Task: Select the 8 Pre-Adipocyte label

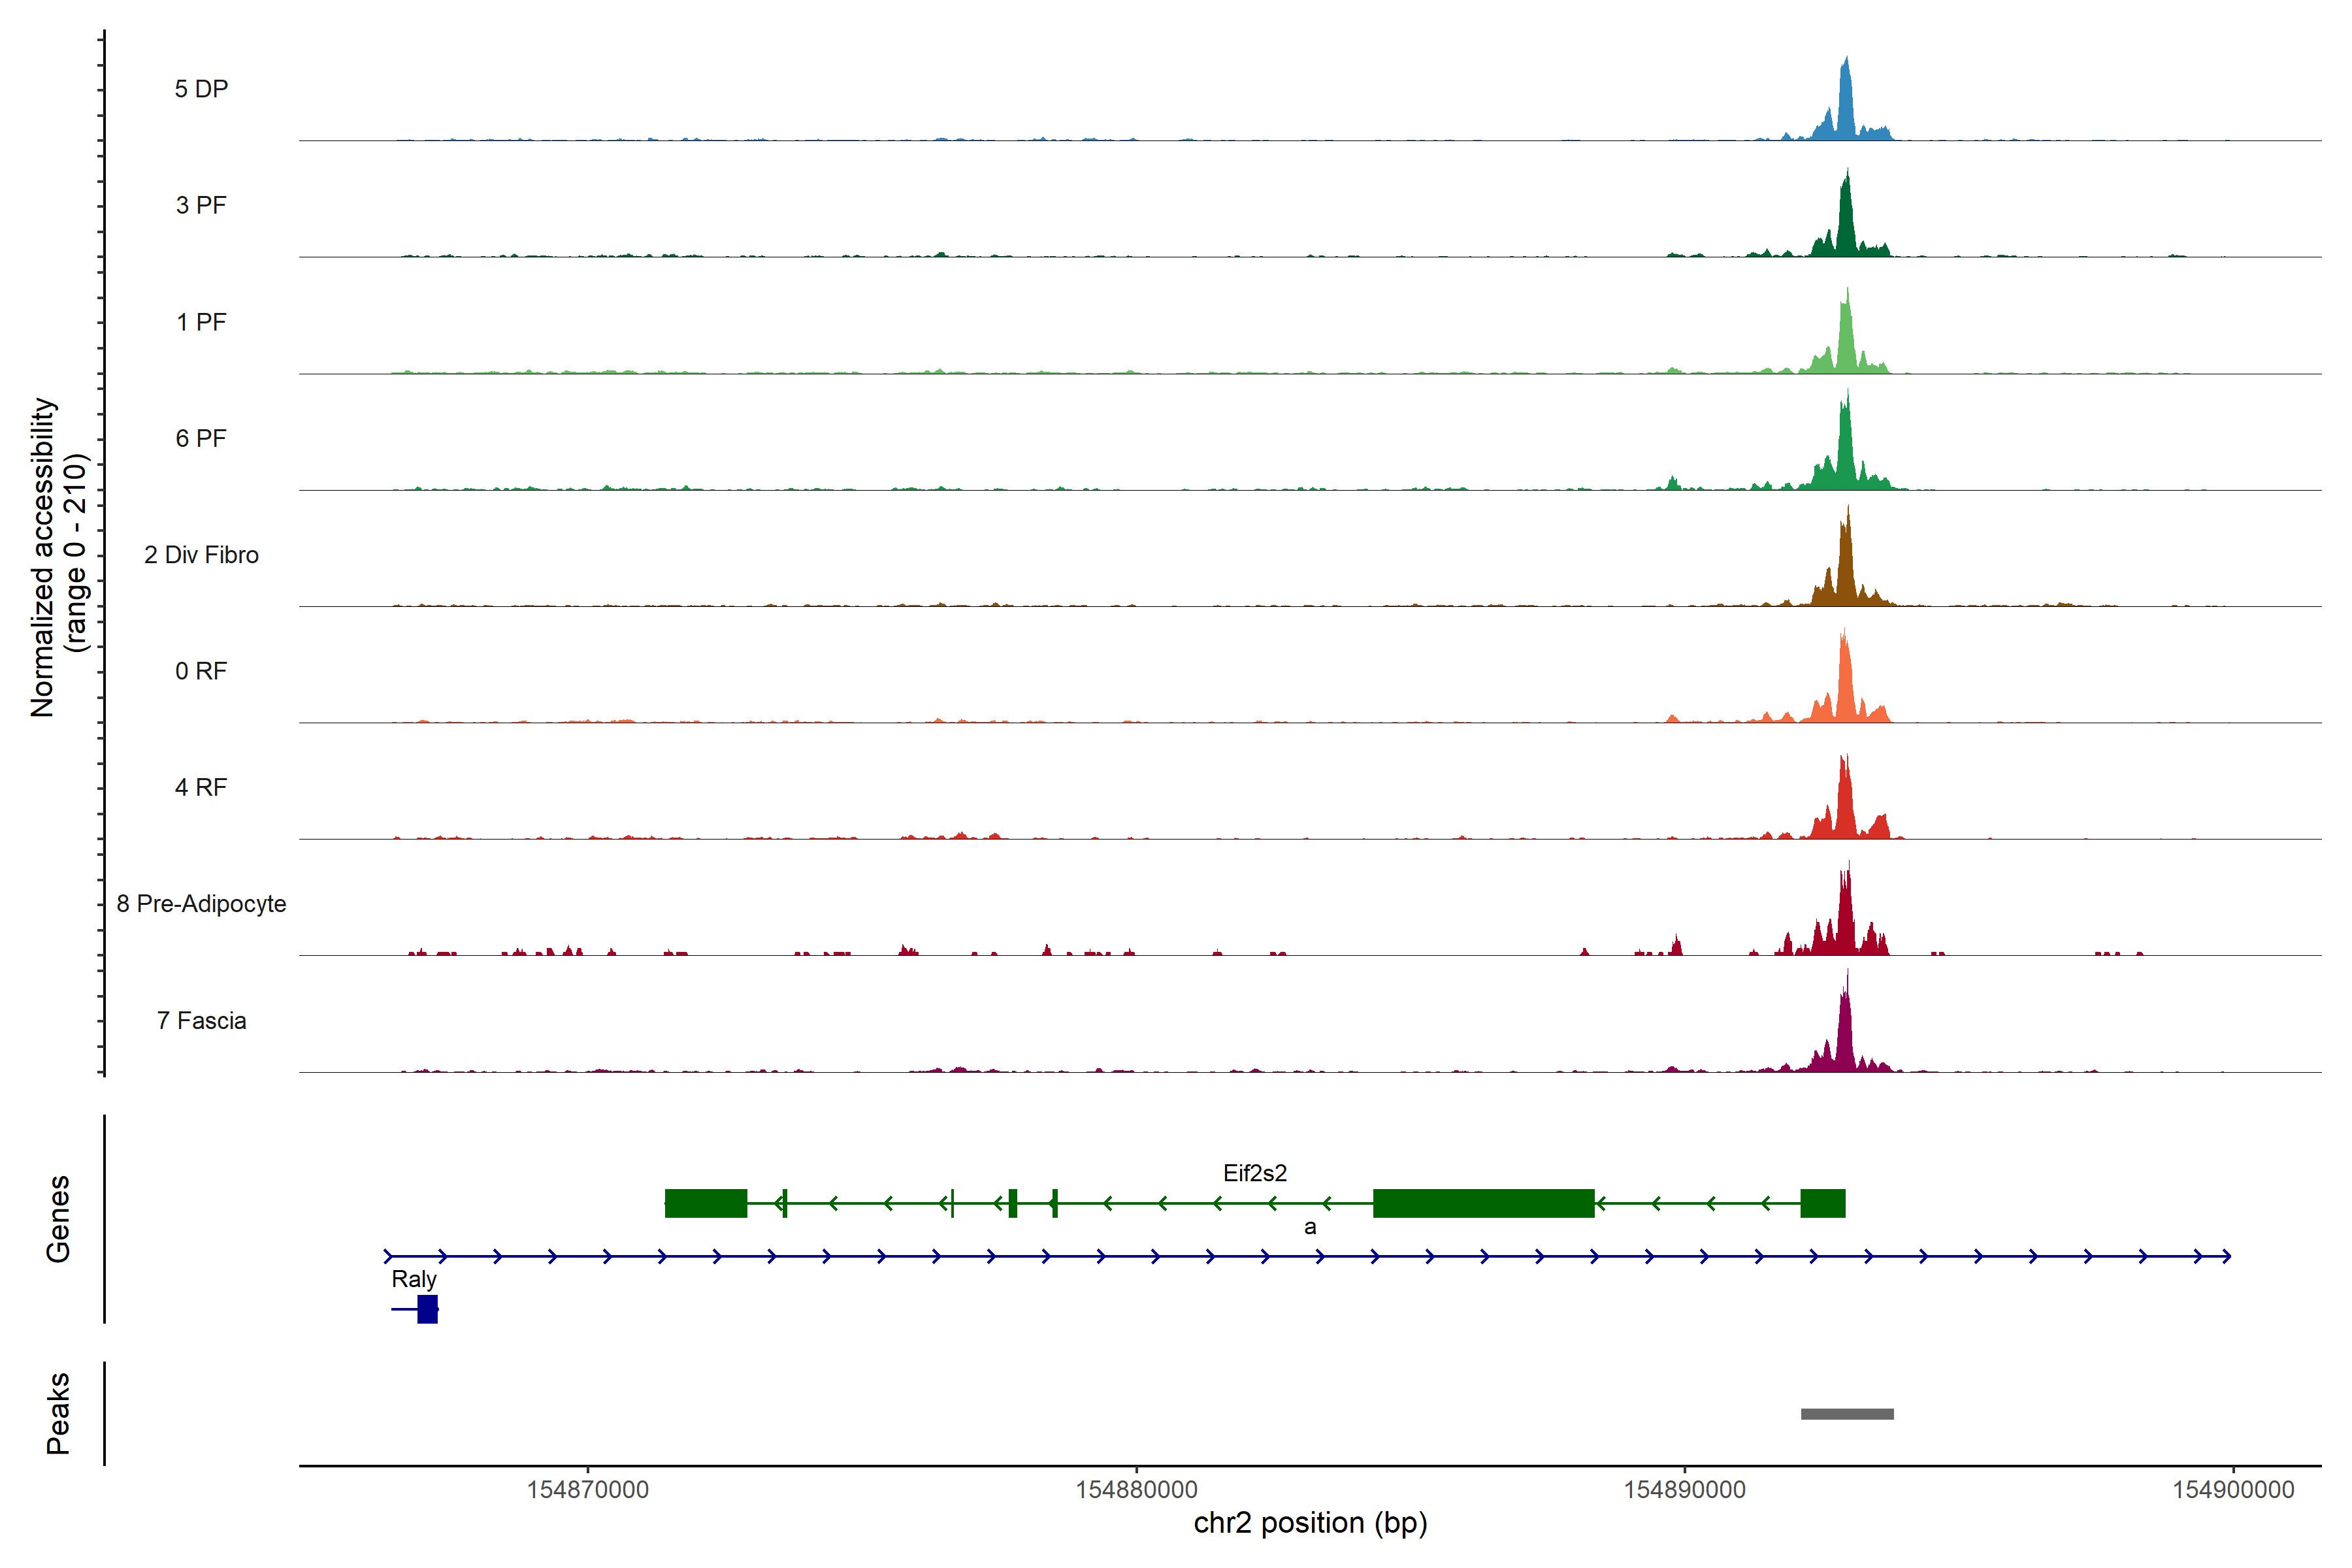Action: [201, 904]
